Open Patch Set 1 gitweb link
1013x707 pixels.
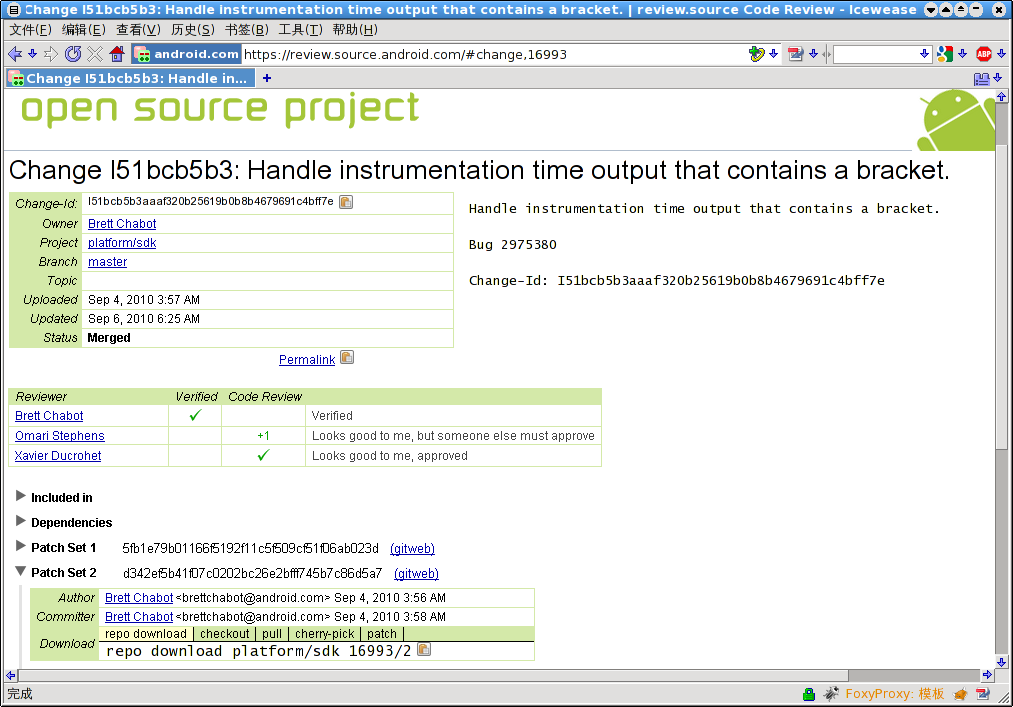click(412, 549)
